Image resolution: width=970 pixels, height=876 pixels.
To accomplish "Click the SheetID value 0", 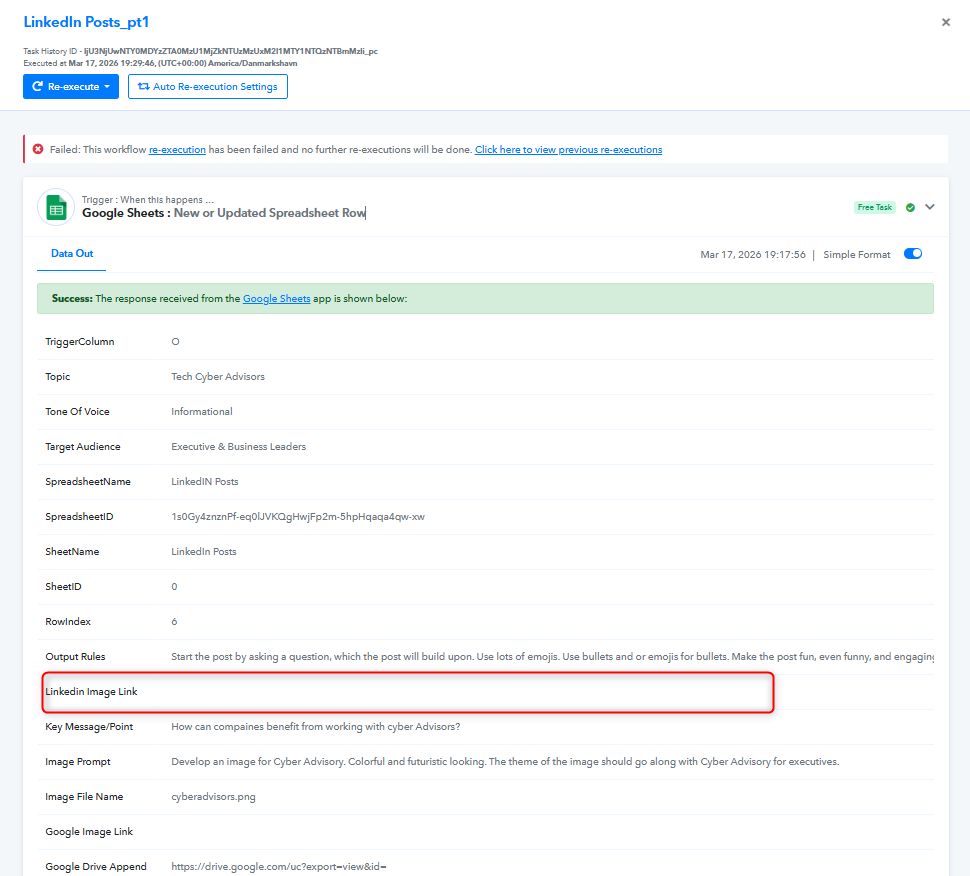I will click(x=174, y=587).
